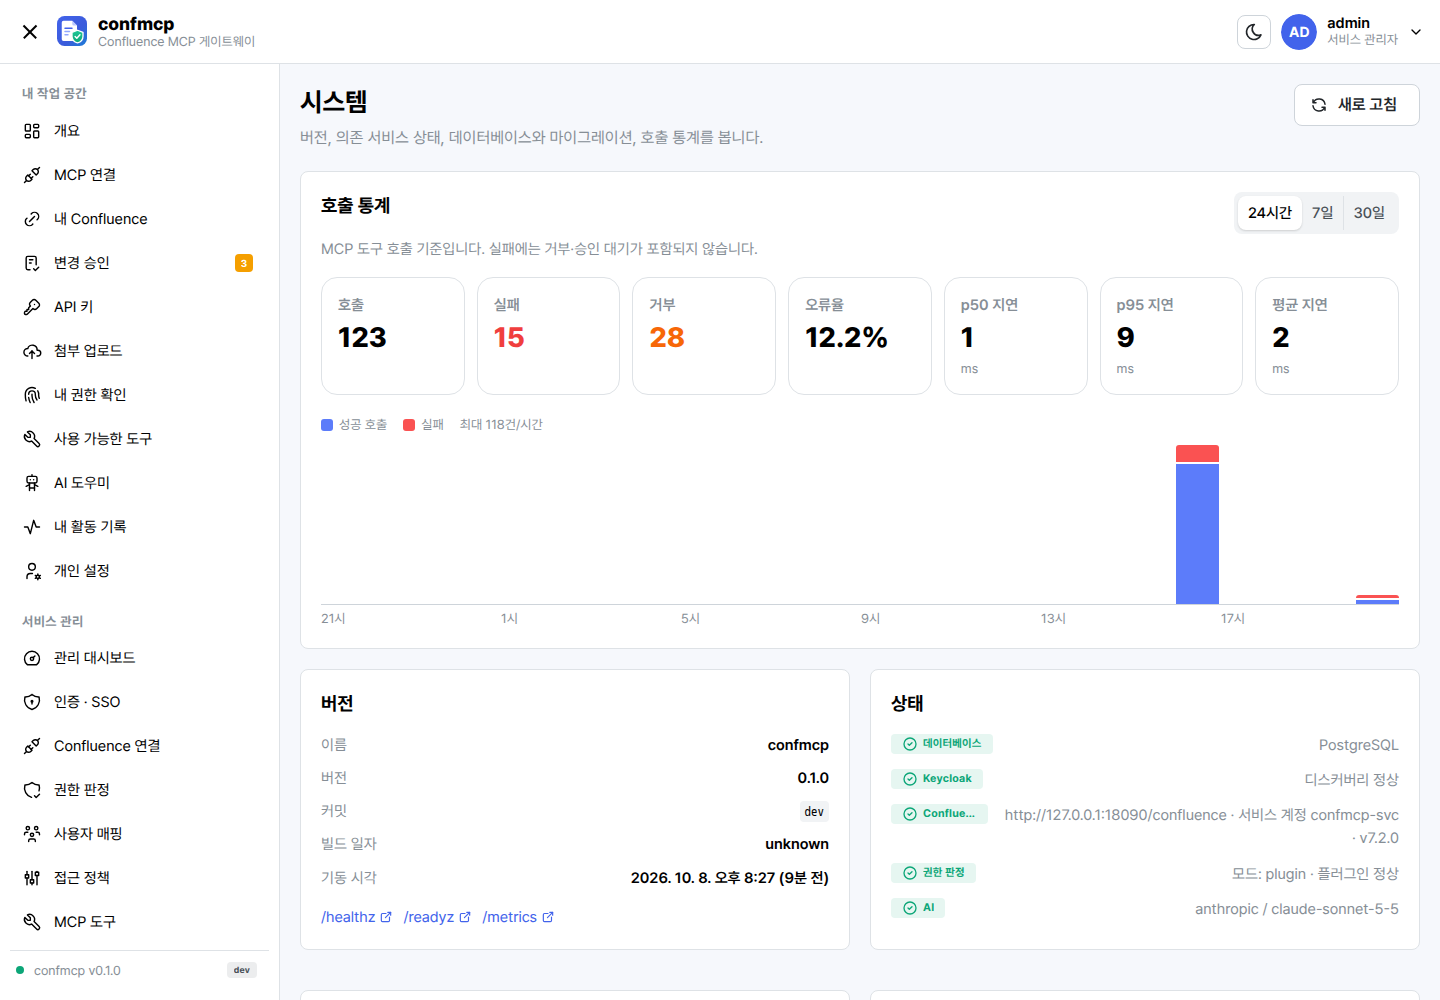Viewport: 1440px width, 1000px height.
Task: Click the red 실패 legend swatch
Action: pos(409,425)
